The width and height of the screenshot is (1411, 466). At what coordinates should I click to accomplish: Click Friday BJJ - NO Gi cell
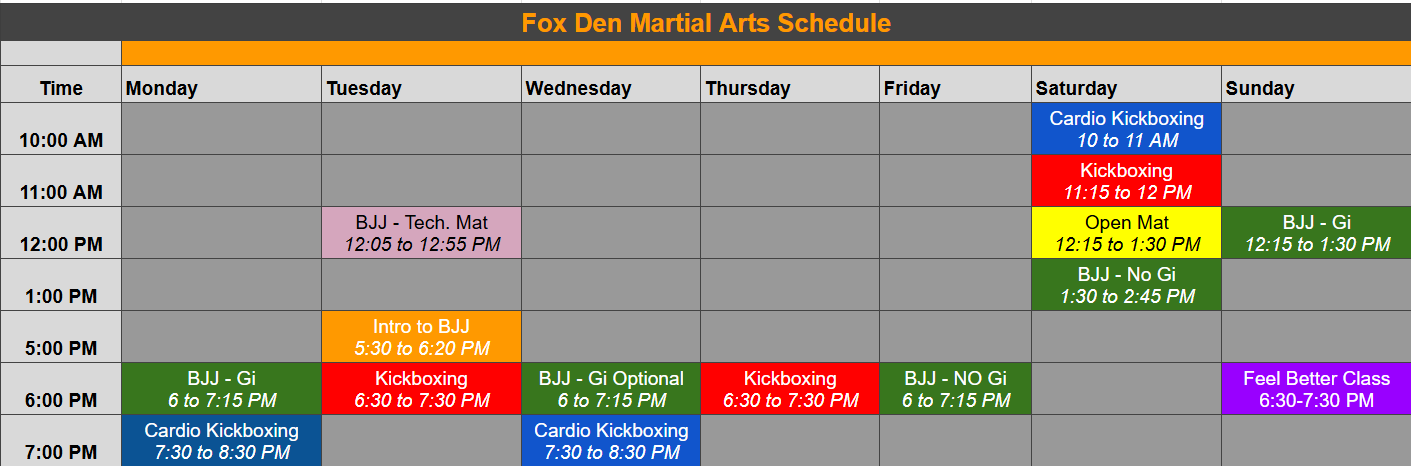pyautogui.click(x=955, y=389)
